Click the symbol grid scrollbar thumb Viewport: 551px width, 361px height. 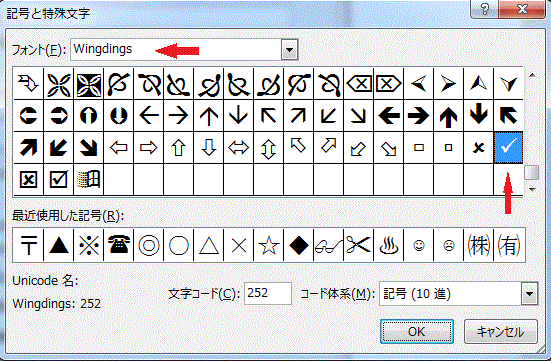click(x=532, y=172)
